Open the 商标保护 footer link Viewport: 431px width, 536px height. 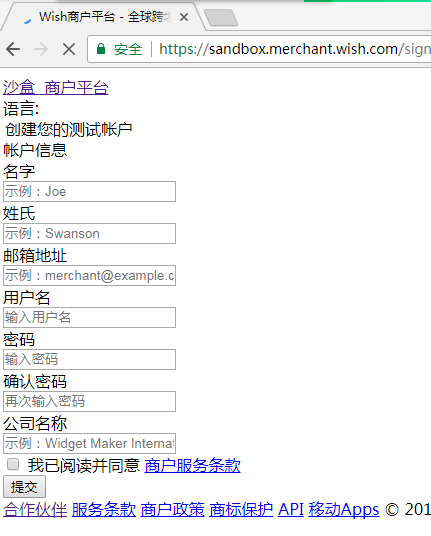click(241, 510)
